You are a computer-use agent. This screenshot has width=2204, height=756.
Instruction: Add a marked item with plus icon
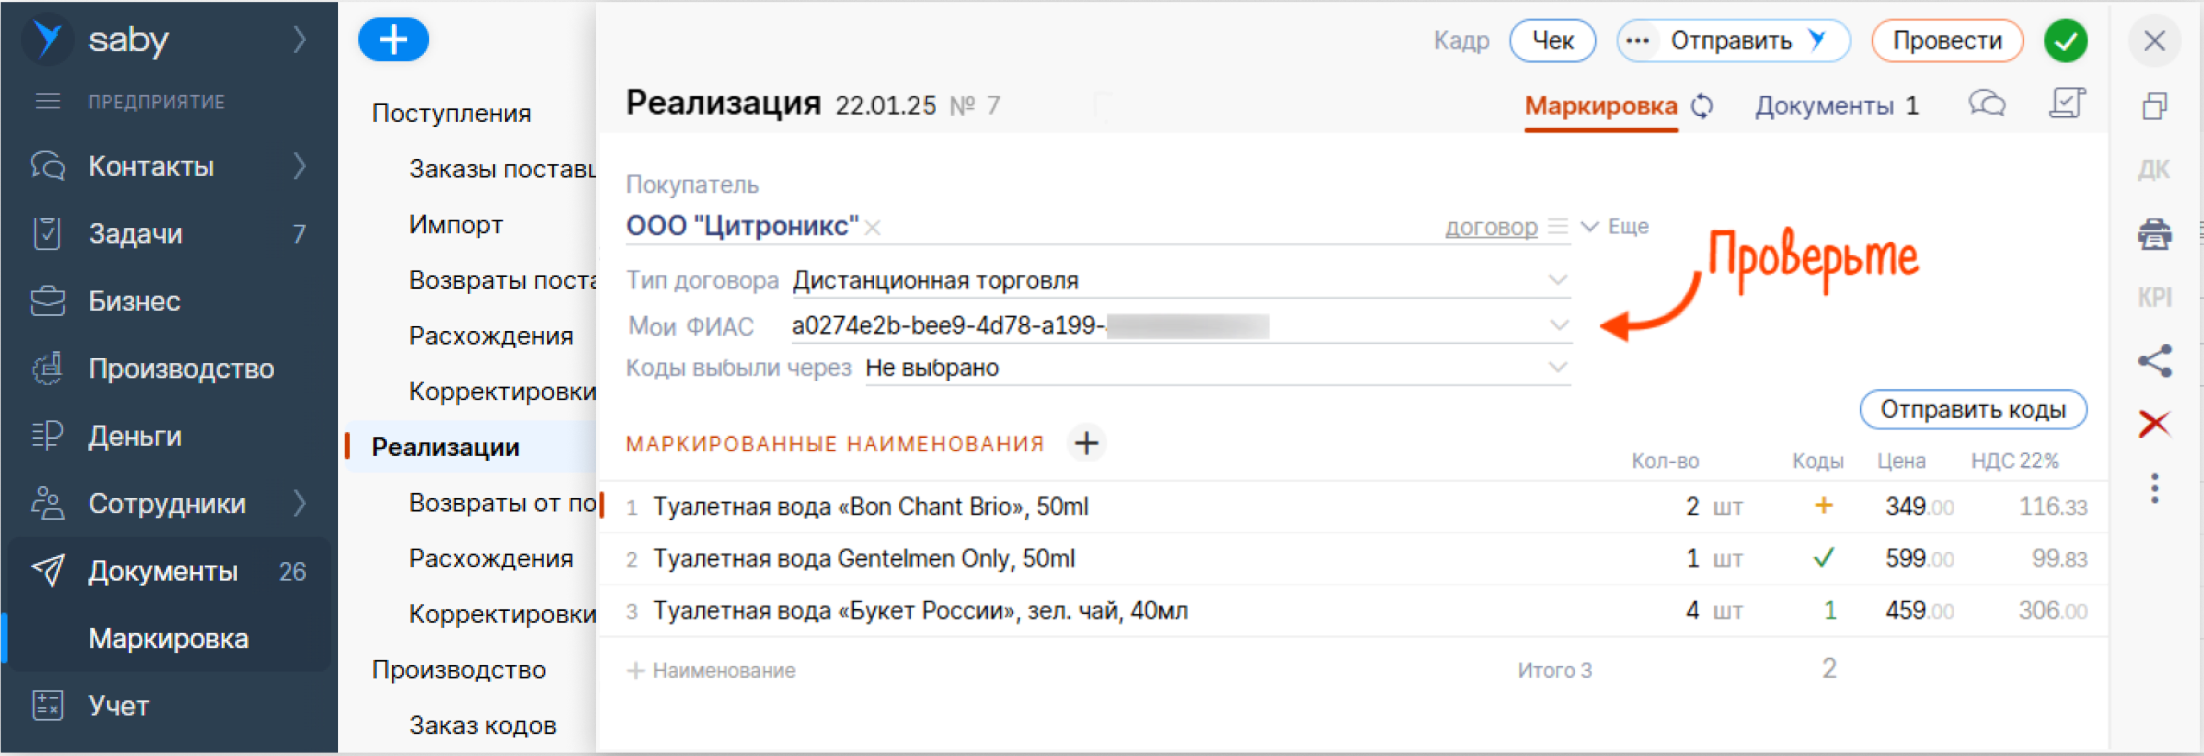point(1086,443)
